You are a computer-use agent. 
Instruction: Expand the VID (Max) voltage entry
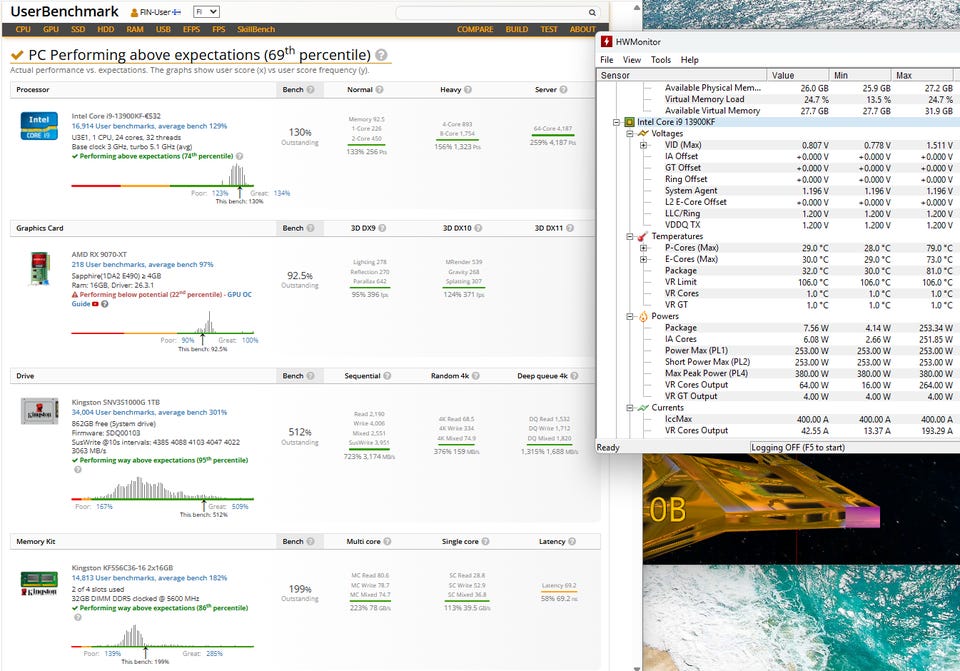pyautogui.click(x=643, y=145)
